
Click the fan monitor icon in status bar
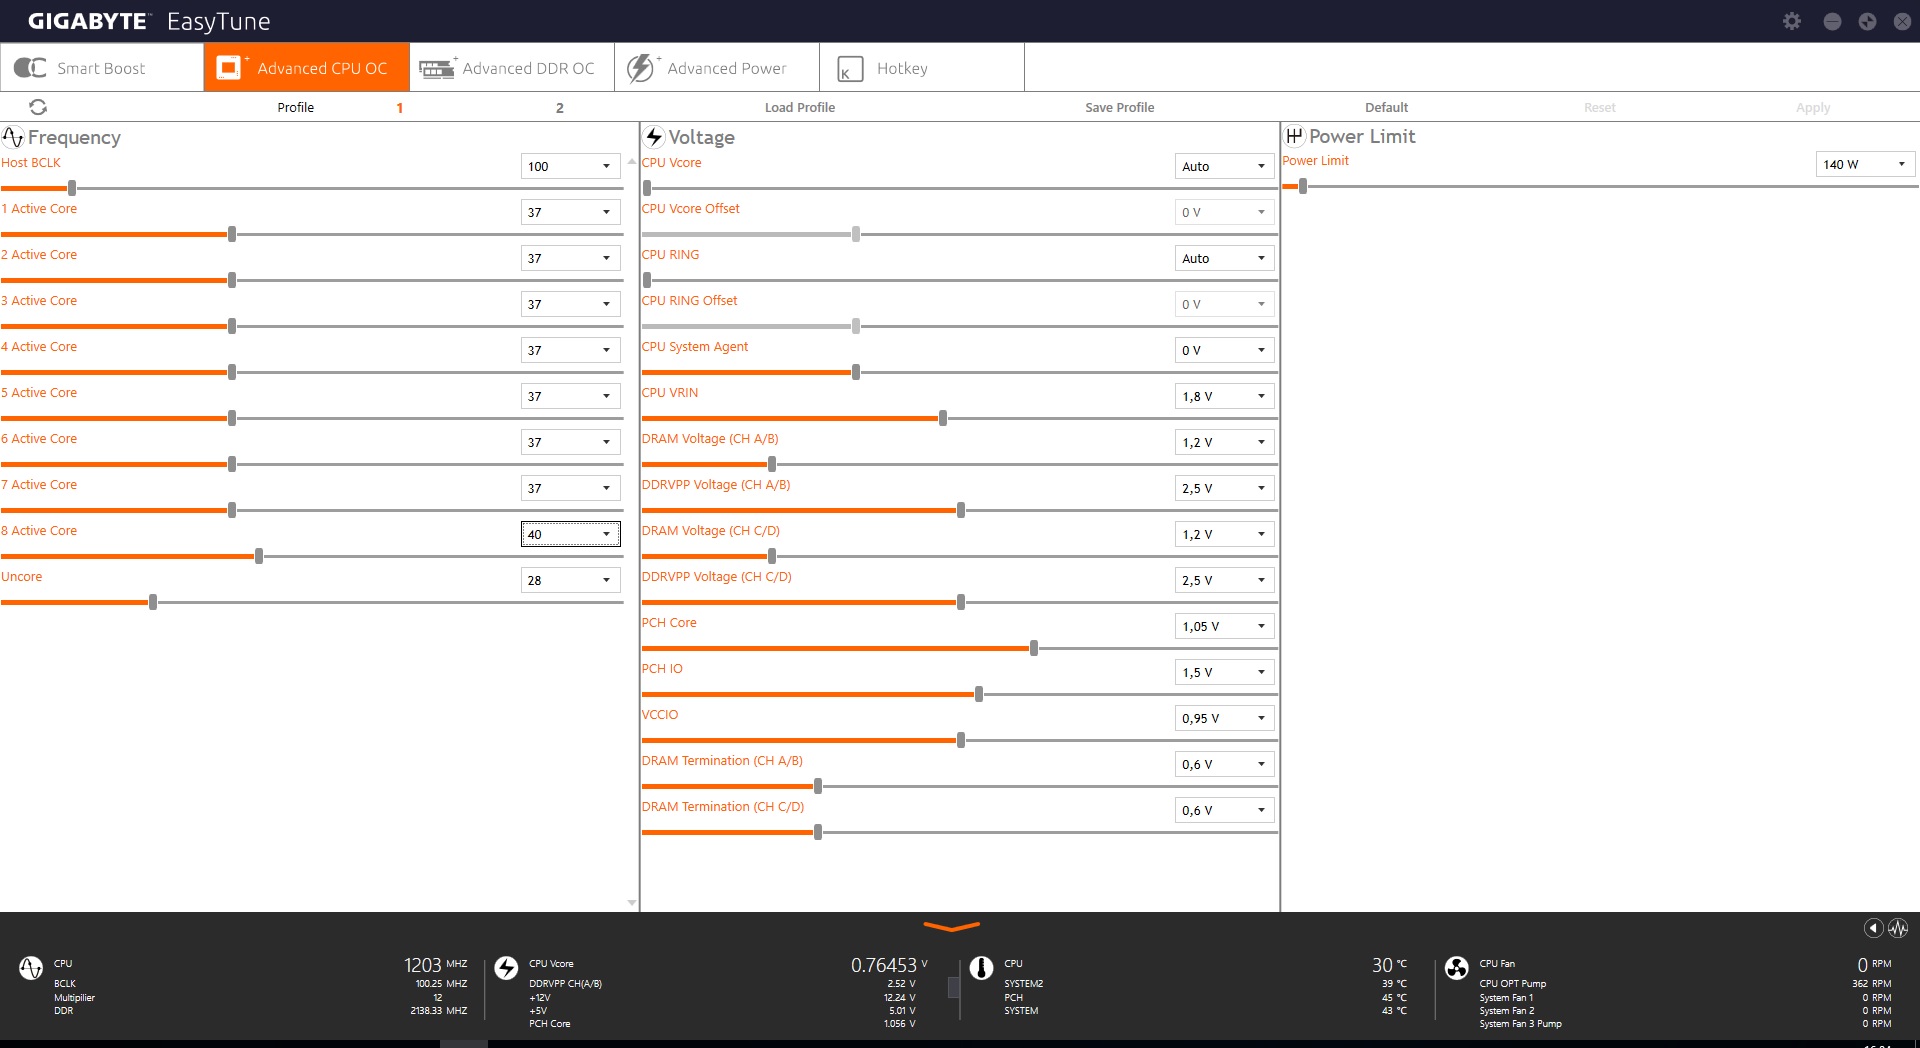[x=1457, y=968]
